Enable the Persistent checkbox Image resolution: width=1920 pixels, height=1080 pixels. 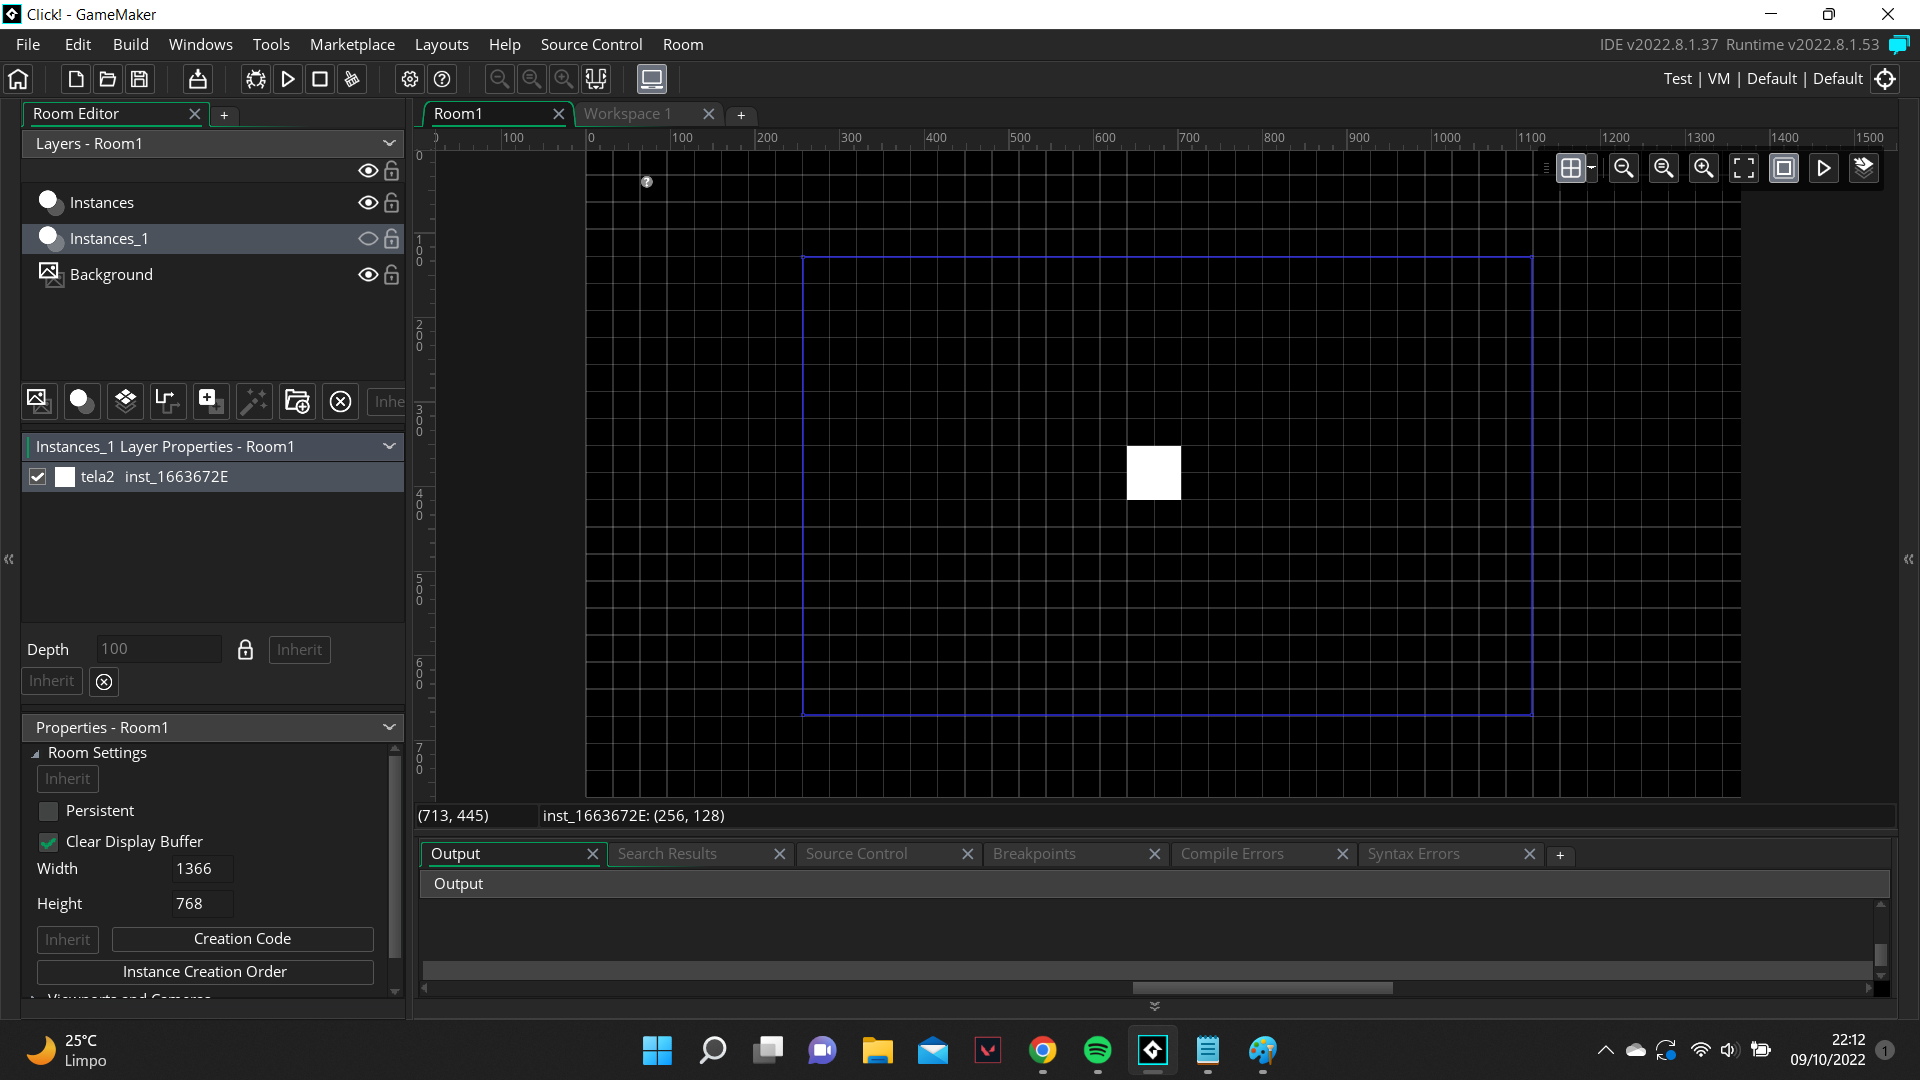pos(48,811)
